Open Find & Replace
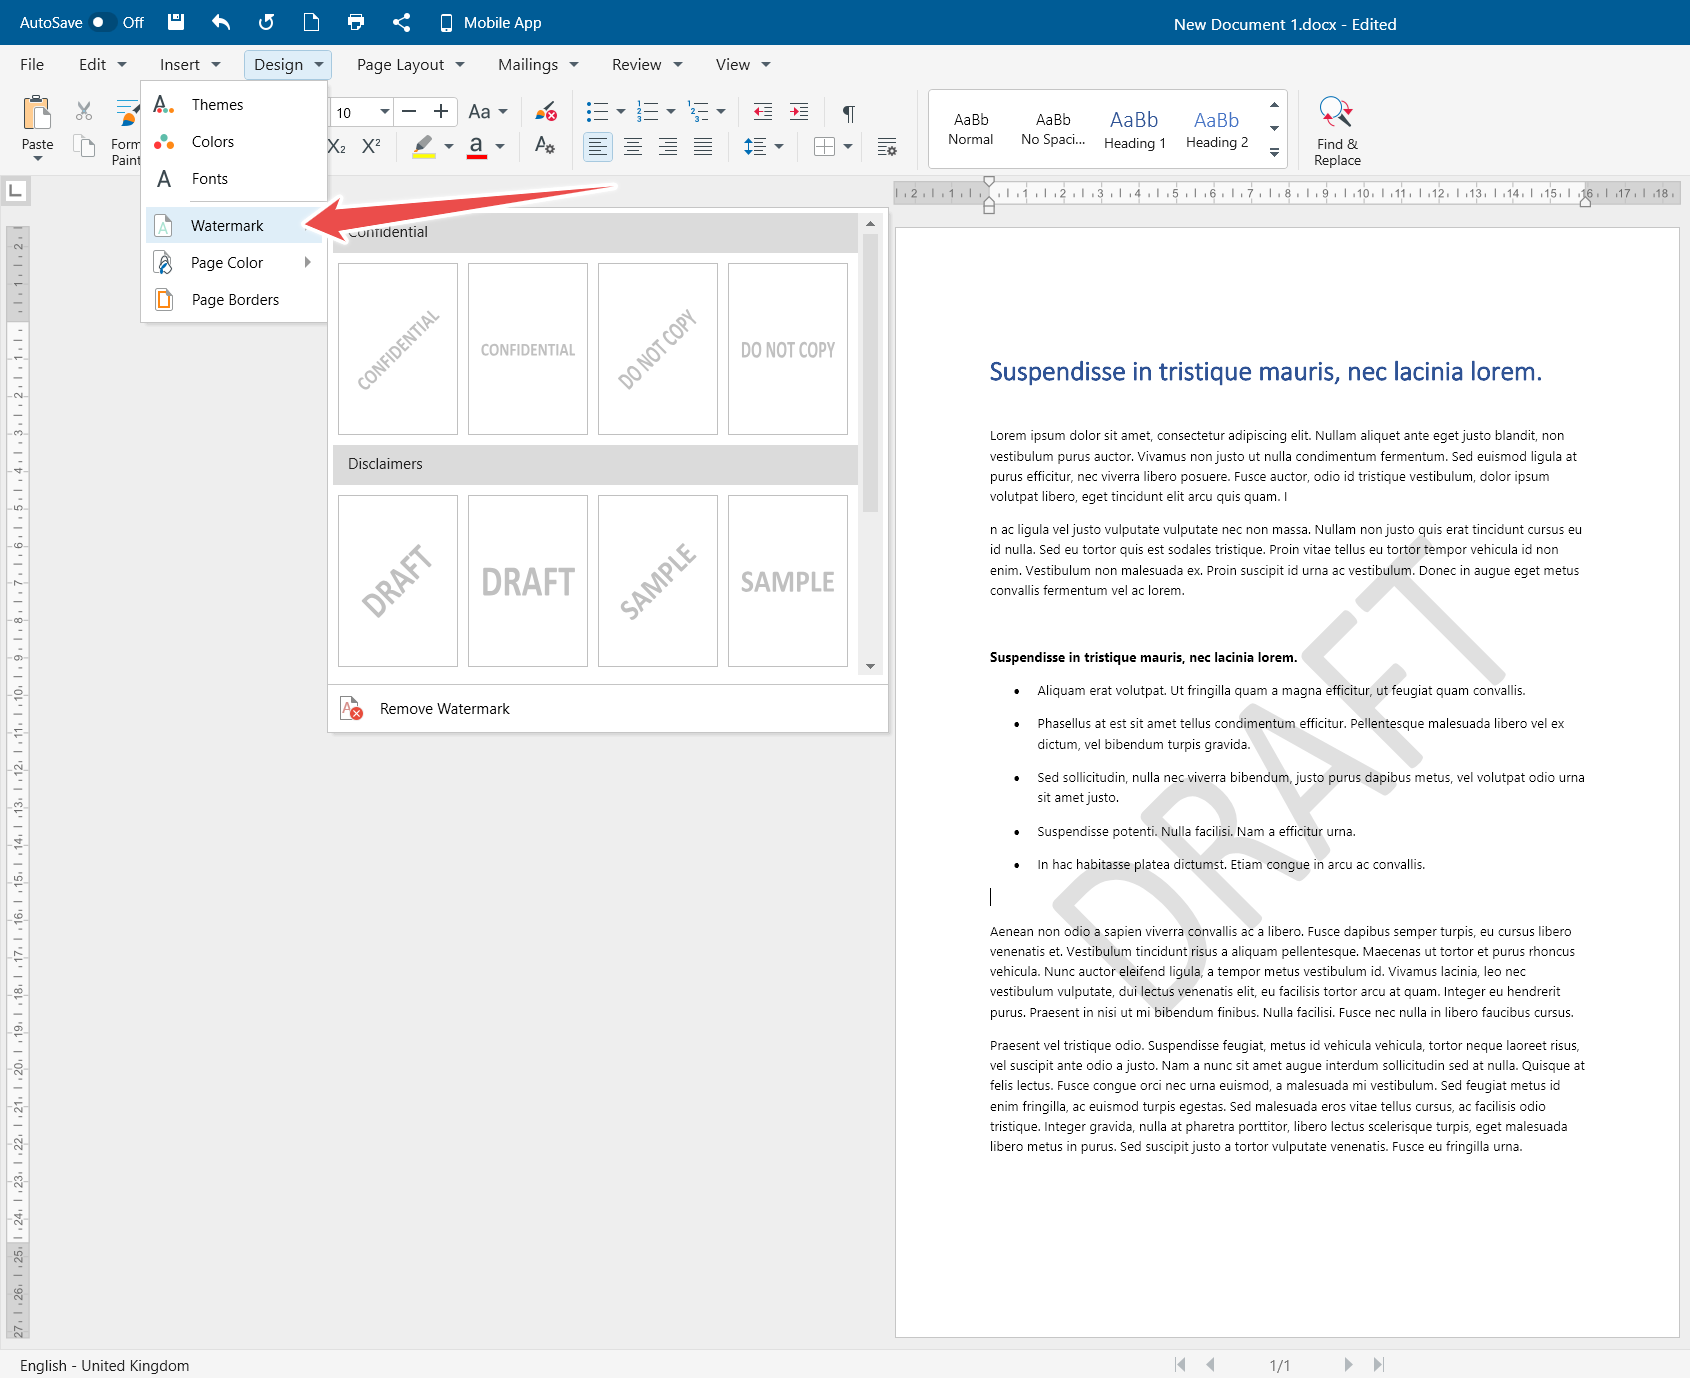 point(1336,131)
